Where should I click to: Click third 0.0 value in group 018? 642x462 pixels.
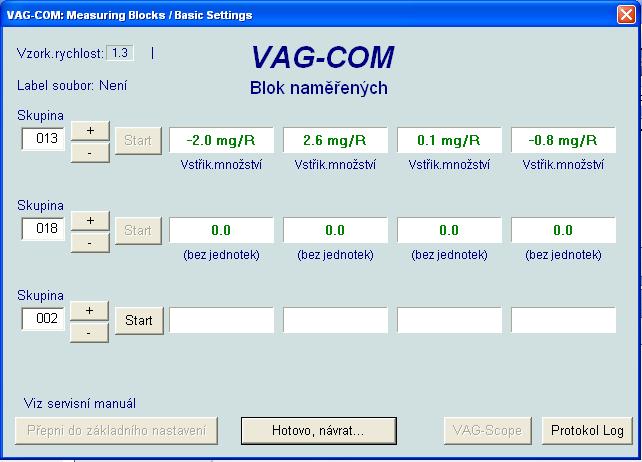(x=449, y=230)
